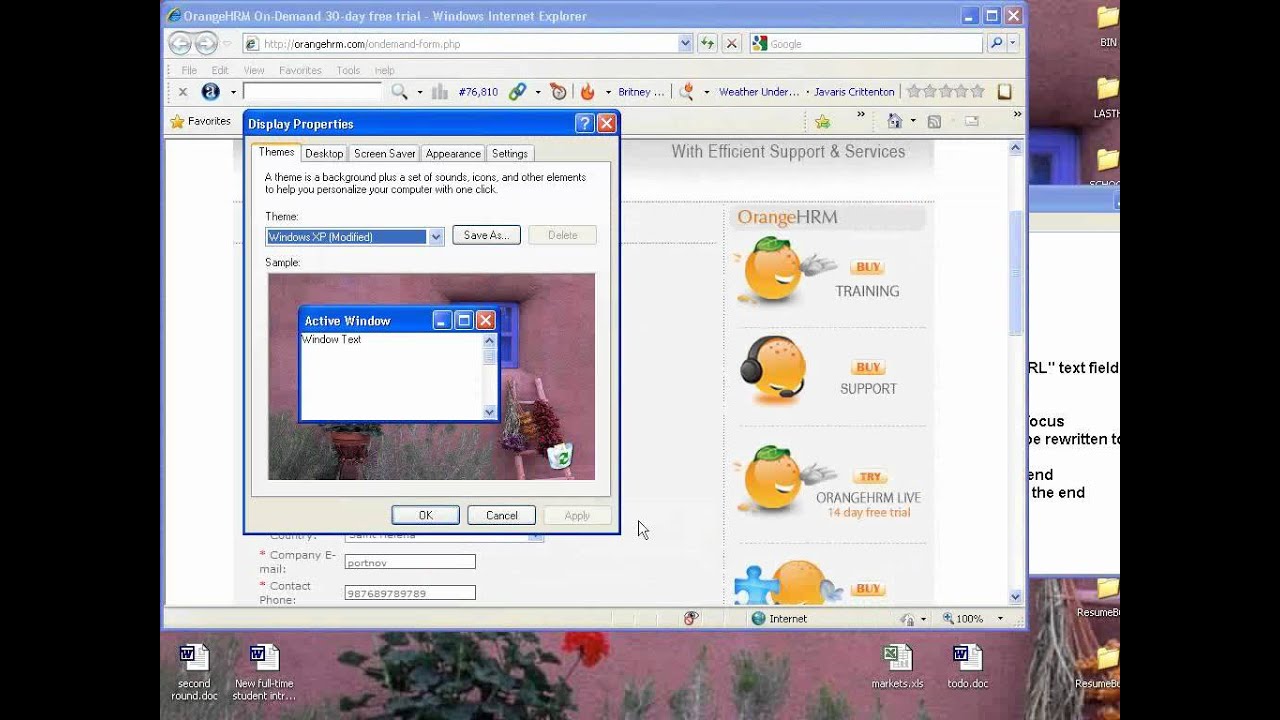Click the Alexa toolbar search magnifier icon
The width and height of the screenshot is (1280, 720).
pyautogui.click(x=399, y=91)
